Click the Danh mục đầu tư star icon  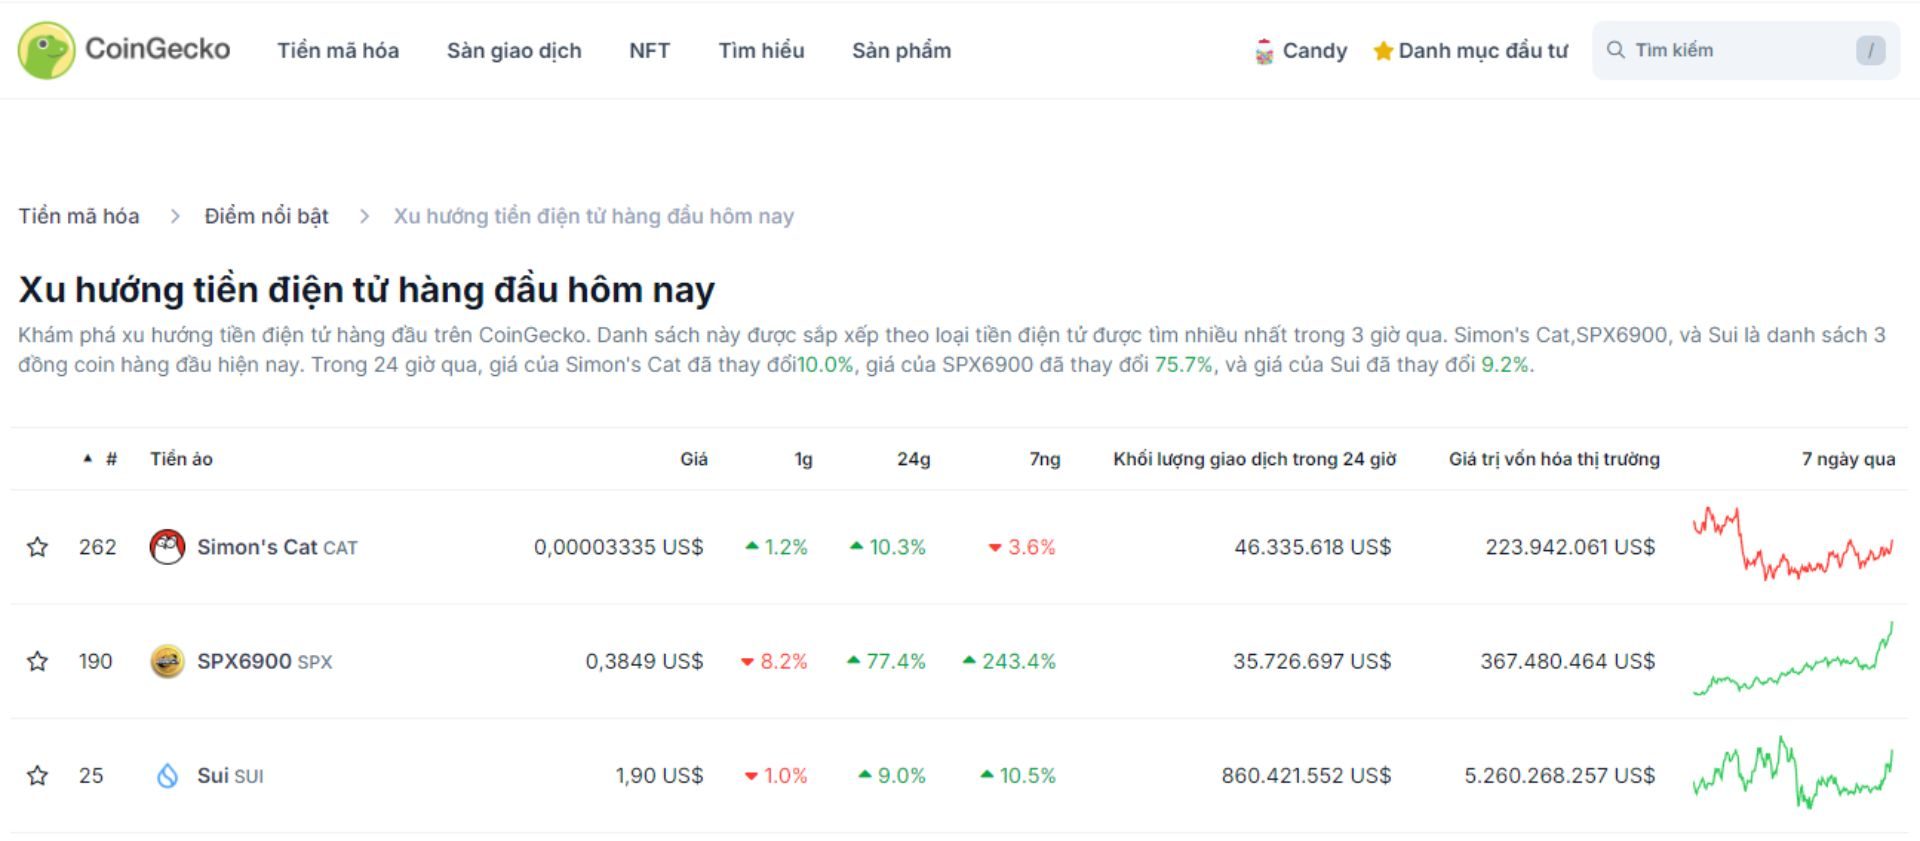click(x=1383, y=51)
